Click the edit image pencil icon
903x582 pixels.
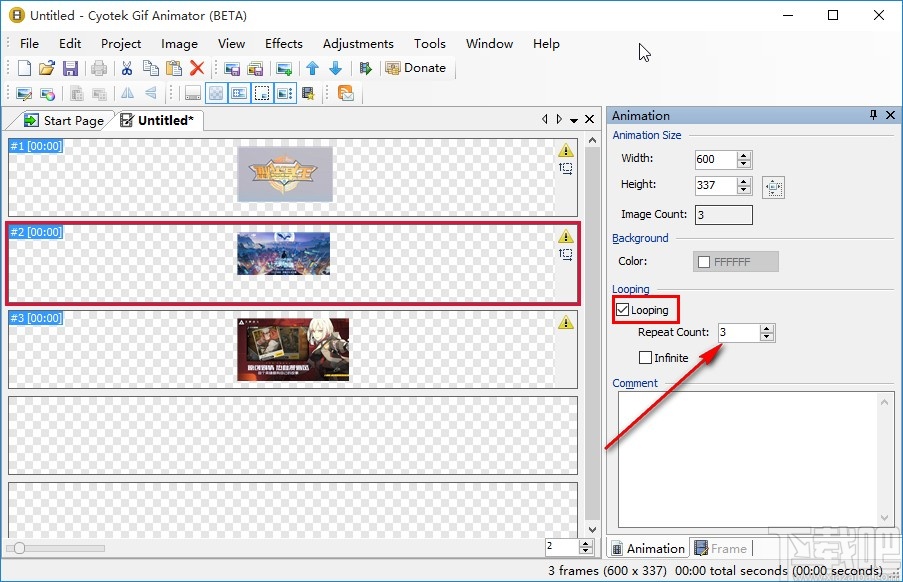(24, 93)
